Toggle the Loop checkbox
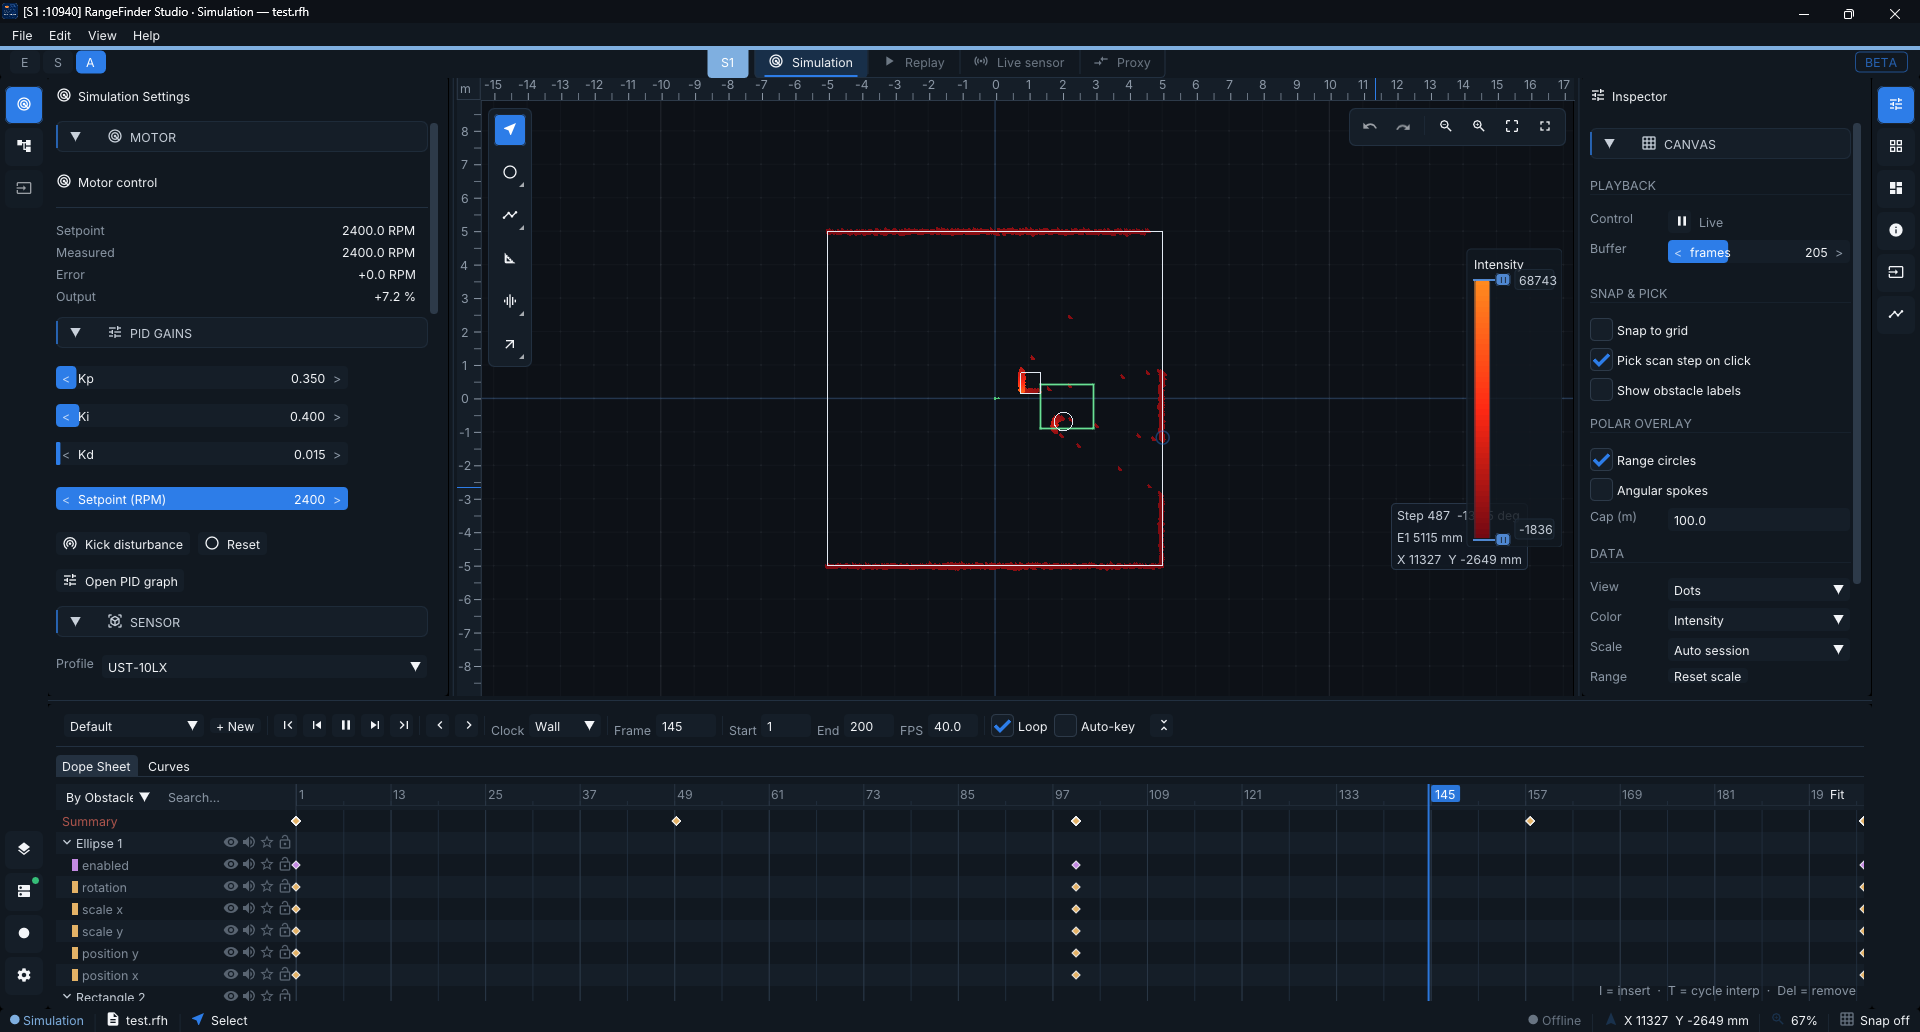 pos(1002,726)
